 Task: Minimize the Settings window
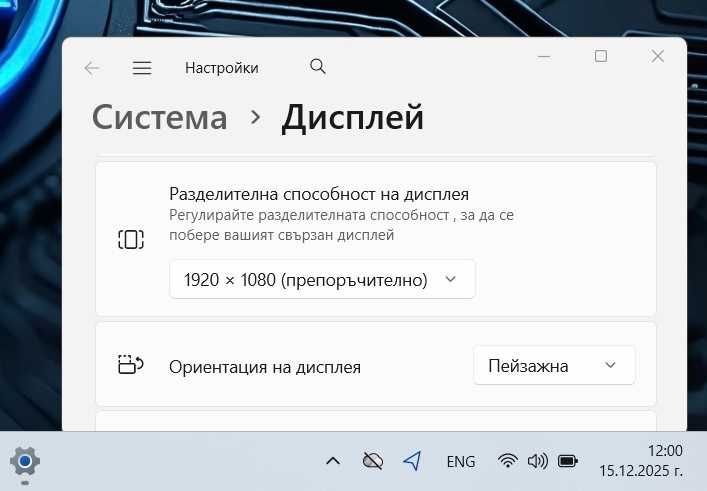click(544, 57)
